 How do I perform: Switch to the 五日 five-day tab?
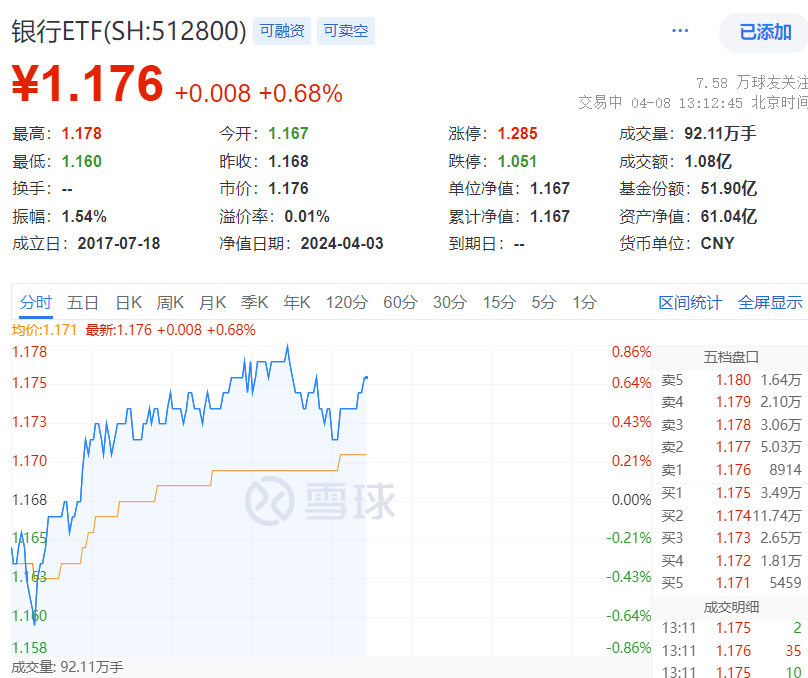click(x=82, y=301)
